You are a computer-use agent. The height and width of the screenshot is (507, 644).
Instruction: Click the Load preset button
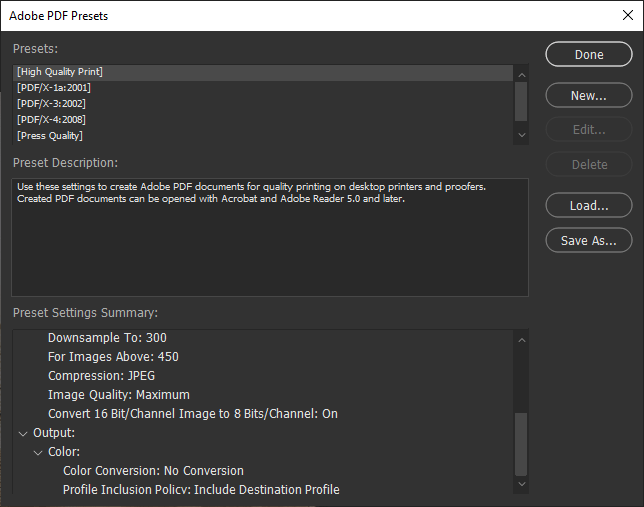pos(589,206)
